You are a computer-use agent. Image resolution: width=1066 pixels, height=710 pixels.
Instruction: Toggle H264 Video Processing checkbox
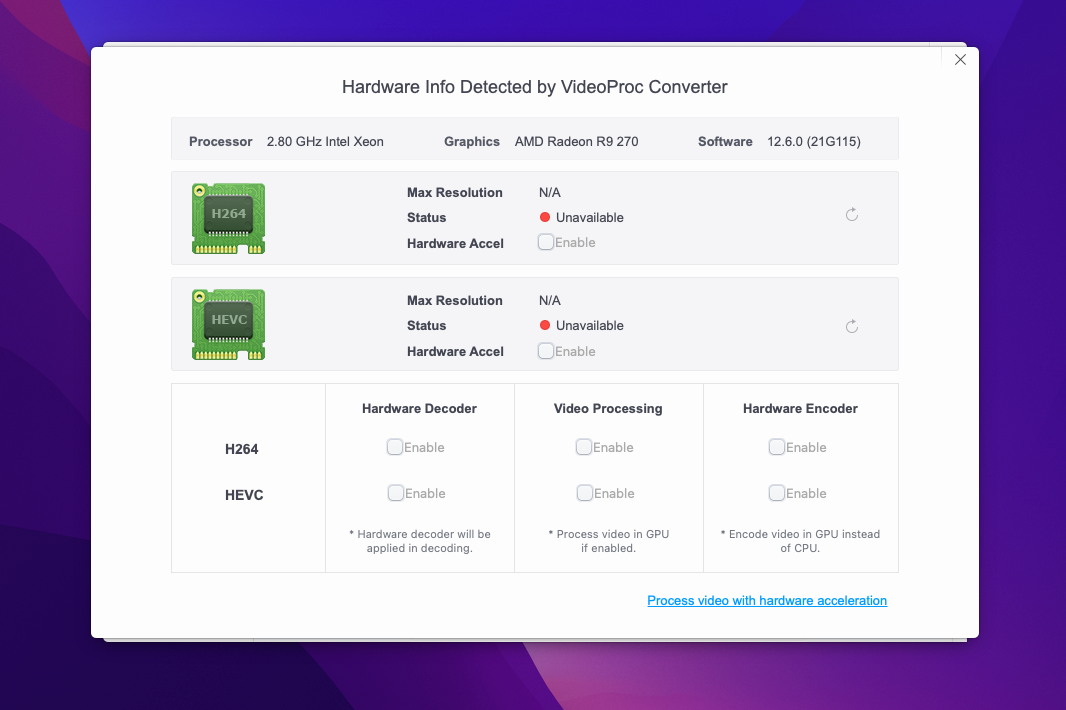(x=584, y=447)
